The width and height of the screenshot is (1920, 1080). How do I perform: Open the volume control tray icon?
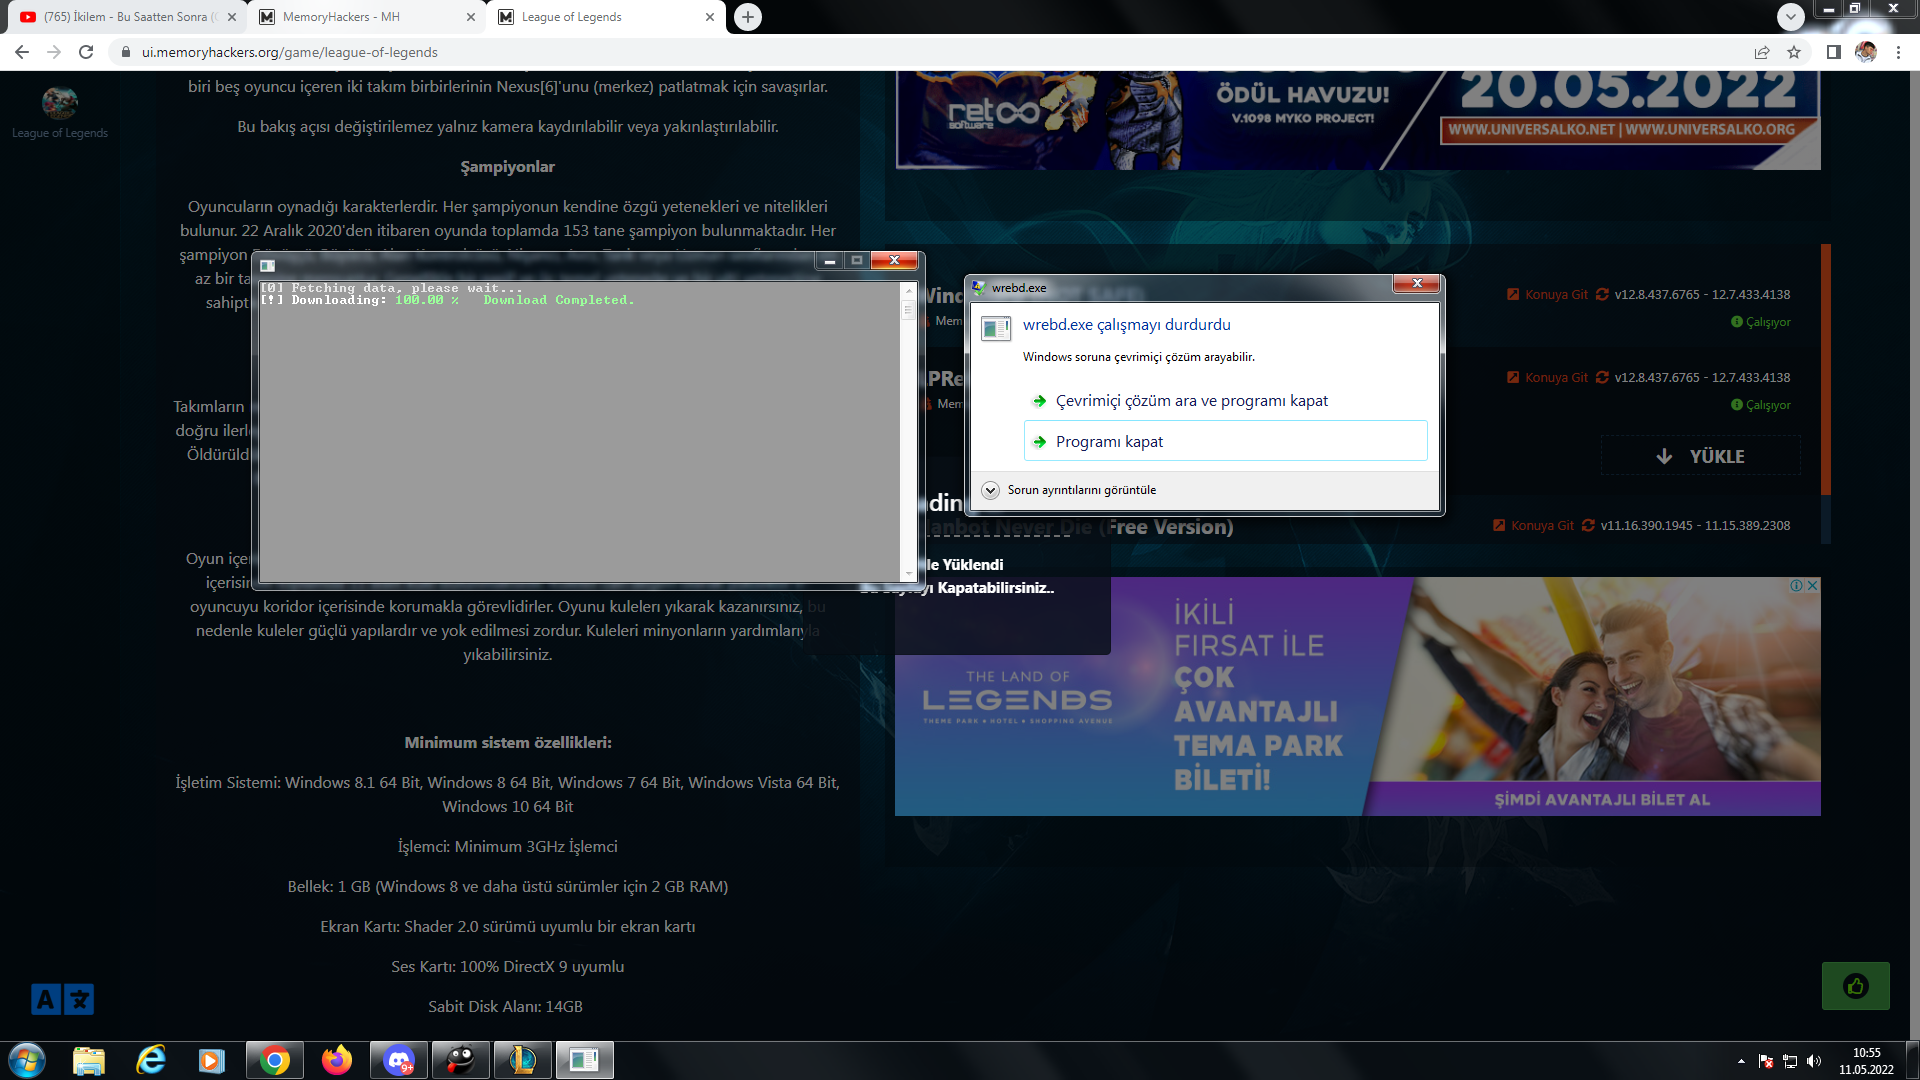point(1814,1061)
